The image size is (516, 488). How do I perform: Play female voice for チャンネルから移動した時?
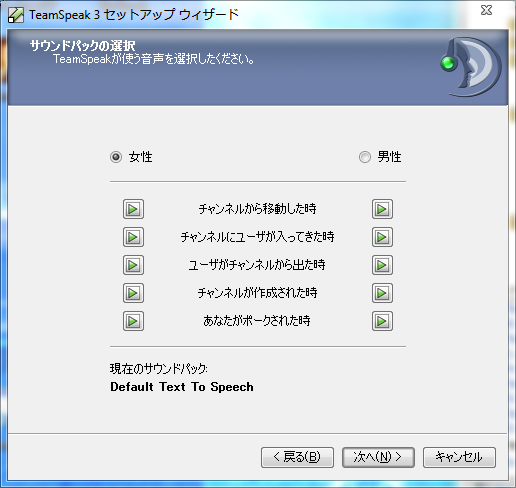(x=133, y=209)
